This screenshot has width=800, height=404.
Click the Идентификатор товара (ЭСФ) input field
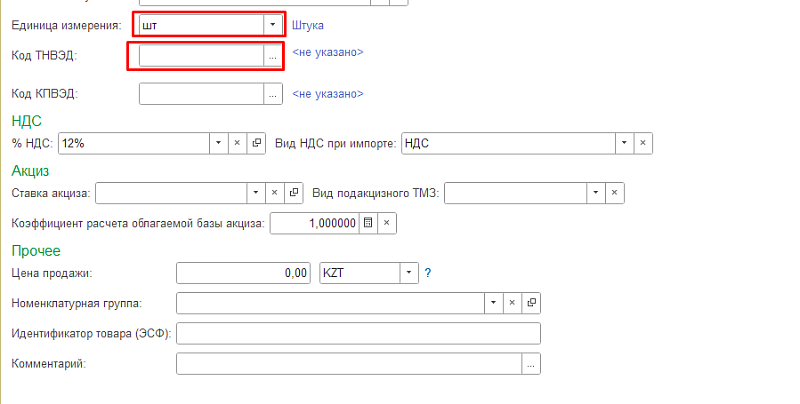[x=357, y=333]
